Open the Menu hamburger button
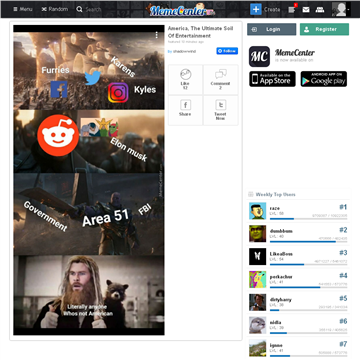Screen dimensions: 360x360 (23, 9)
